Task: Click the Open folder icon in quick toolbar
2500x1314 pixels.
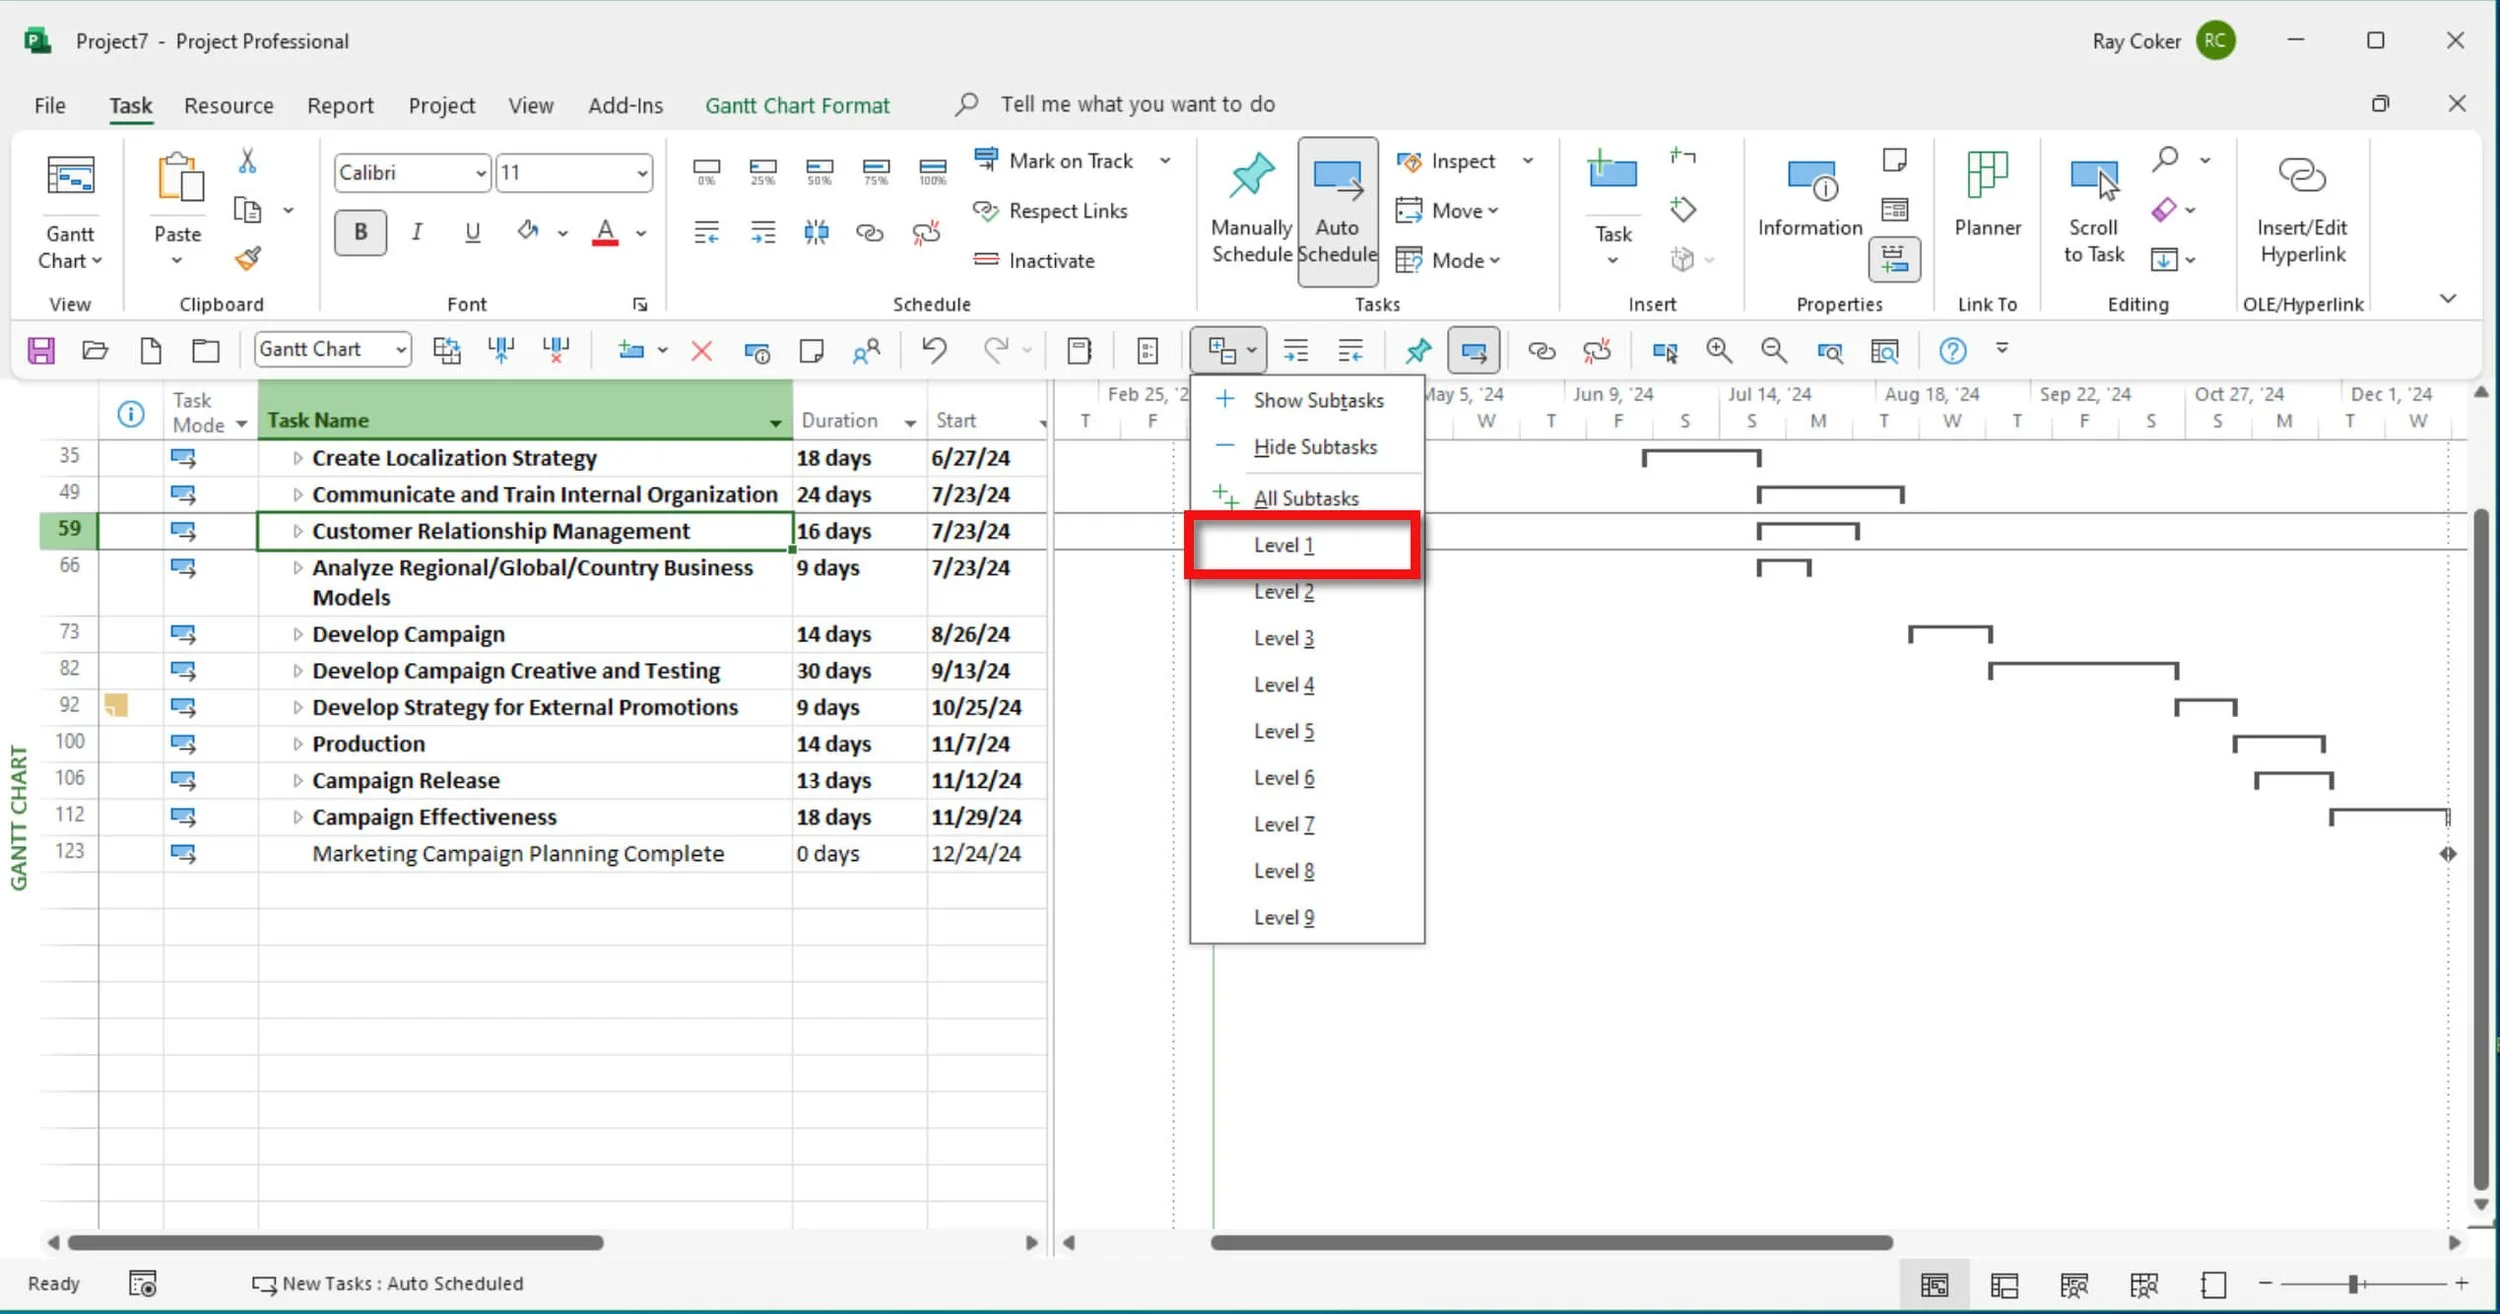Action: [95, 350]
